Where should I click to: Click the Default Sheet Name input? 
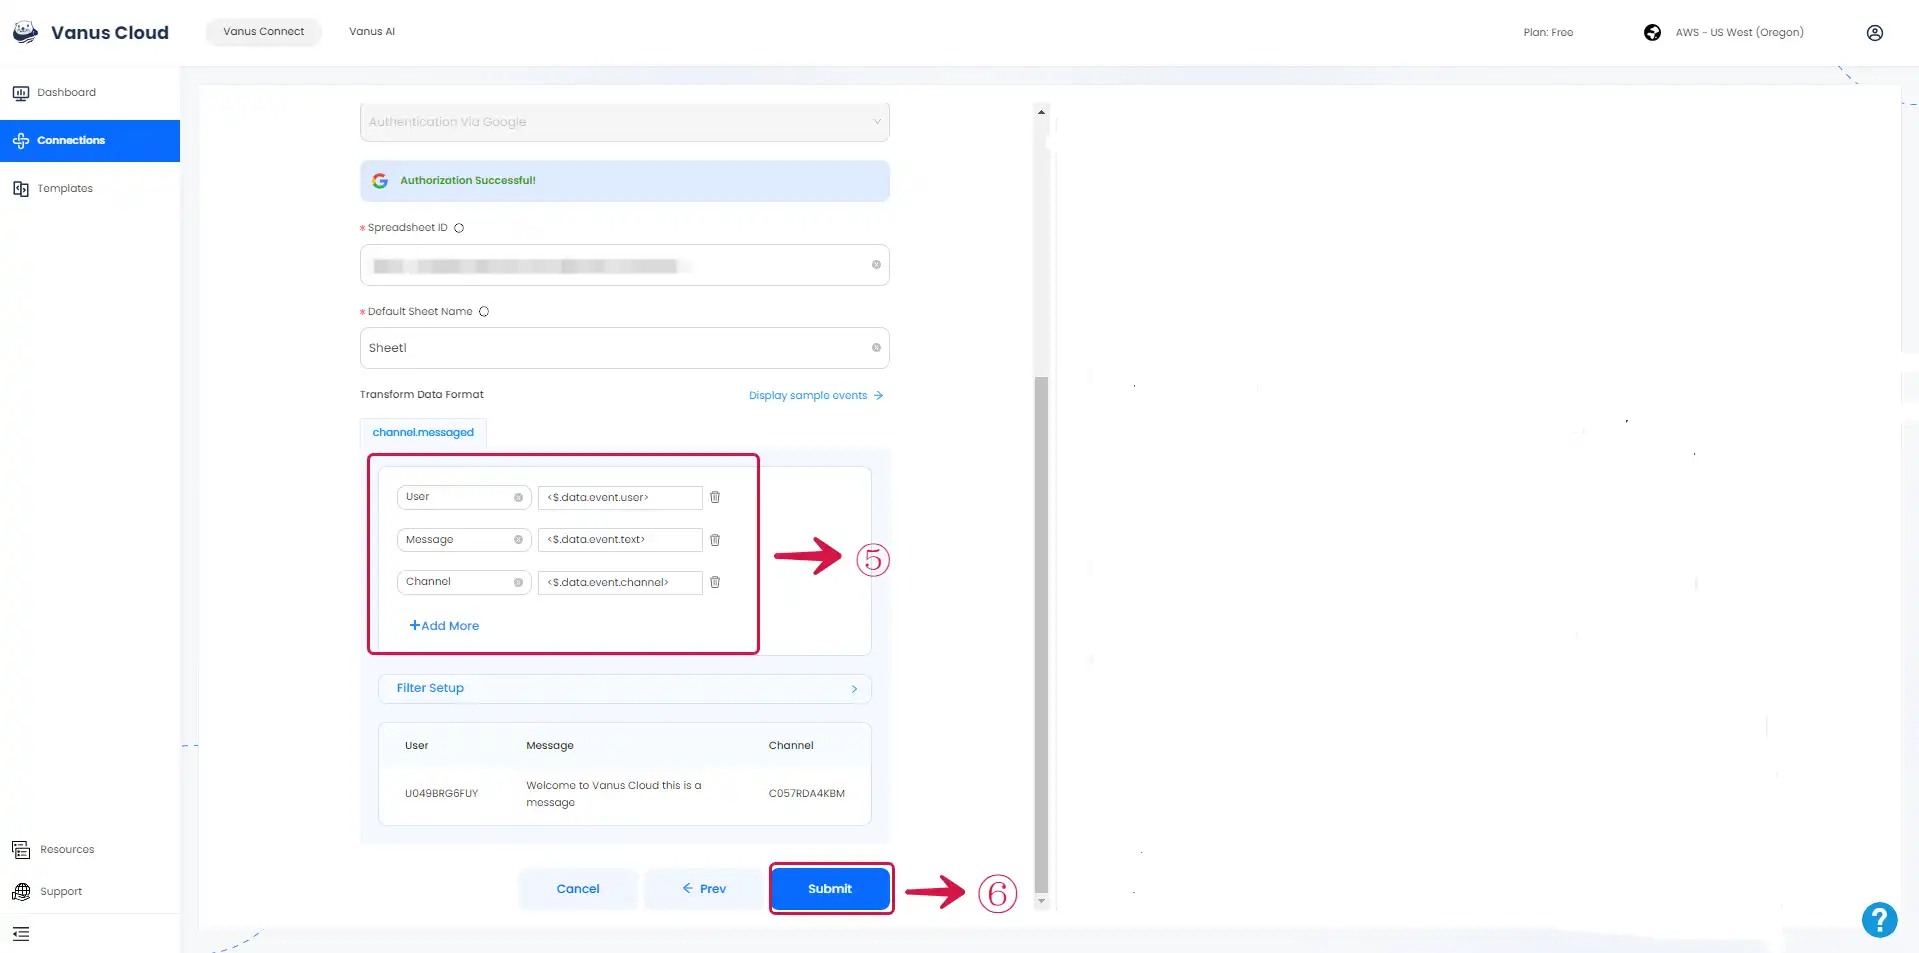pyautogui.click(x=624, y=348)
